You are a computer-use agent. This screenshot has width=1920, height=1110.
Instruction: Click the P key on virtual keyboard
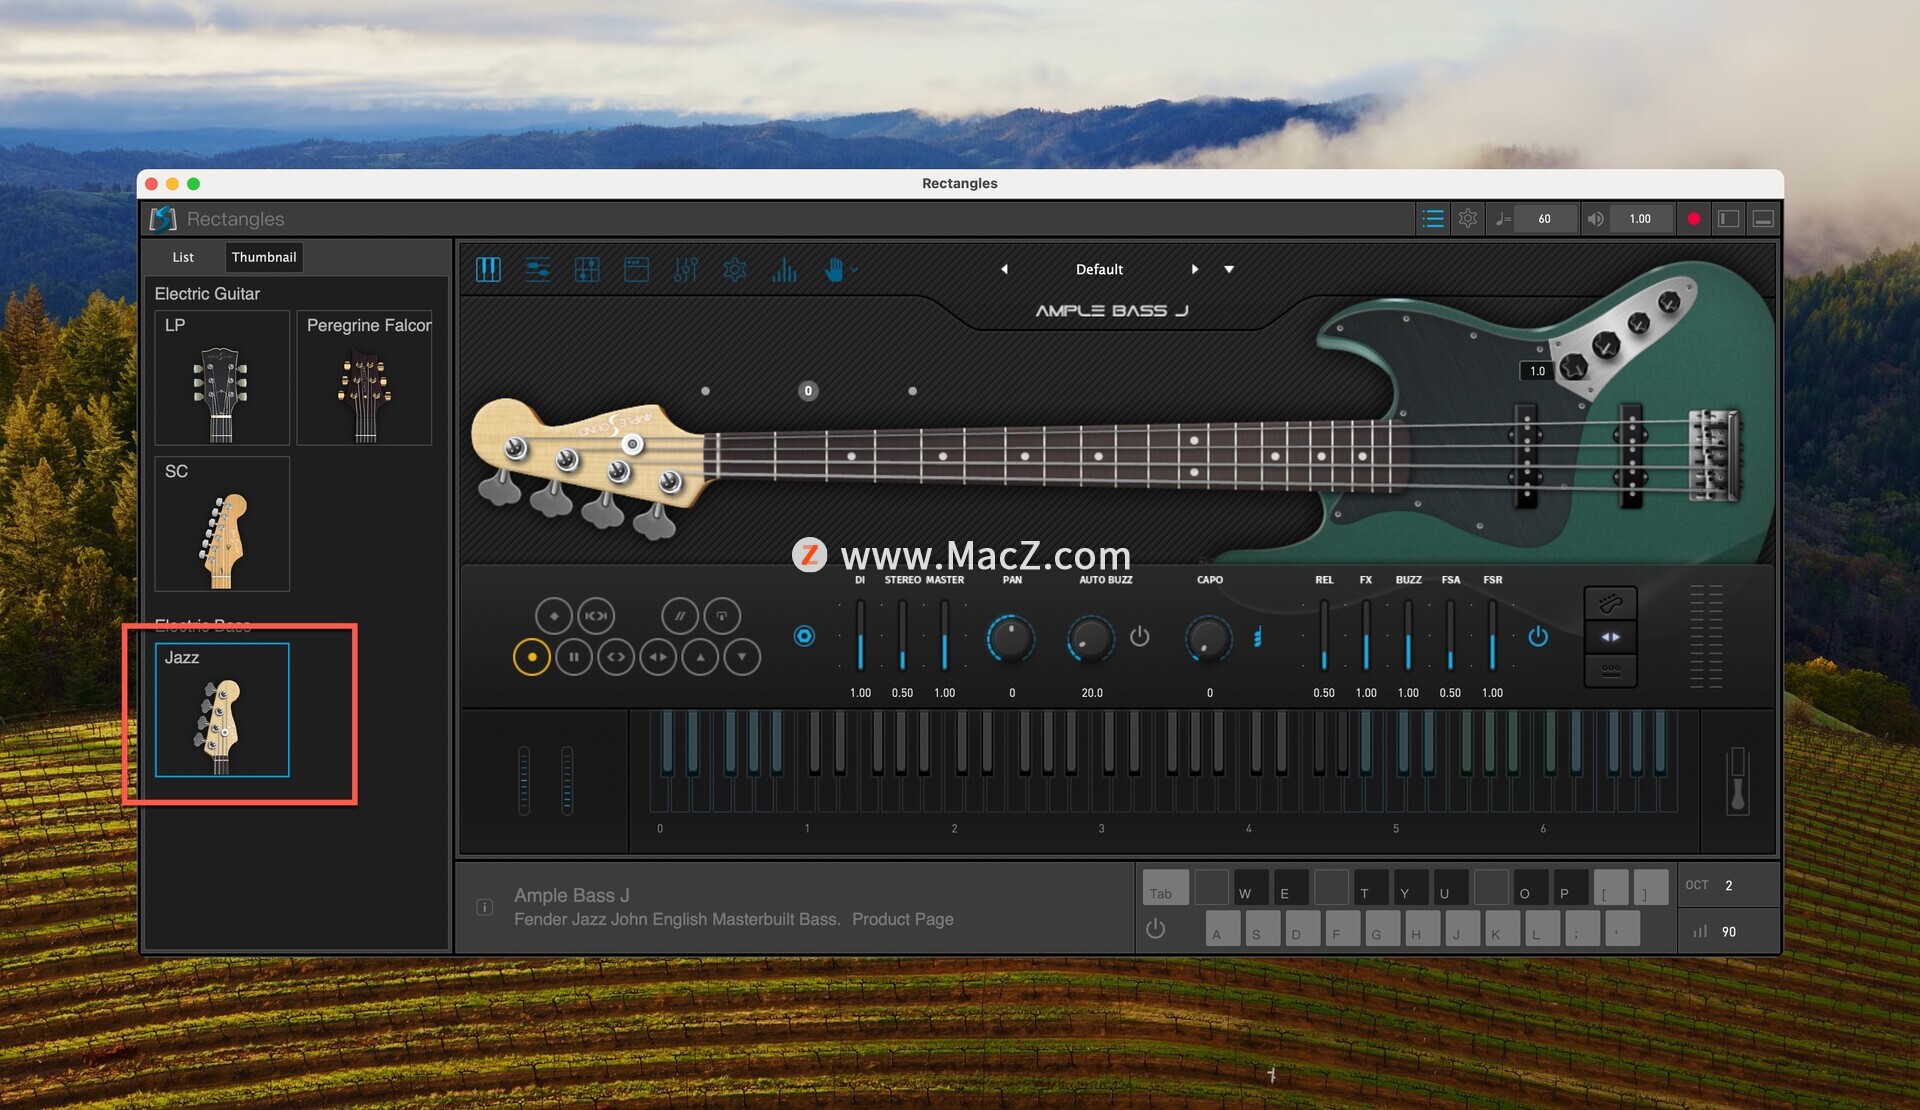1570,887
